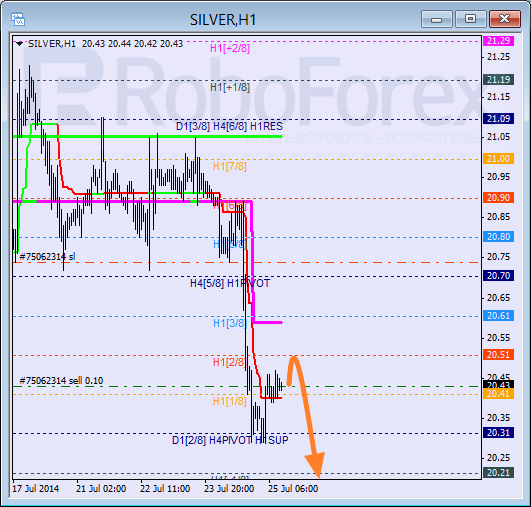Click the red 20.51 price level tag
Image resolution: width=531 pixels, height=507 pixels.
pos(498,355)
